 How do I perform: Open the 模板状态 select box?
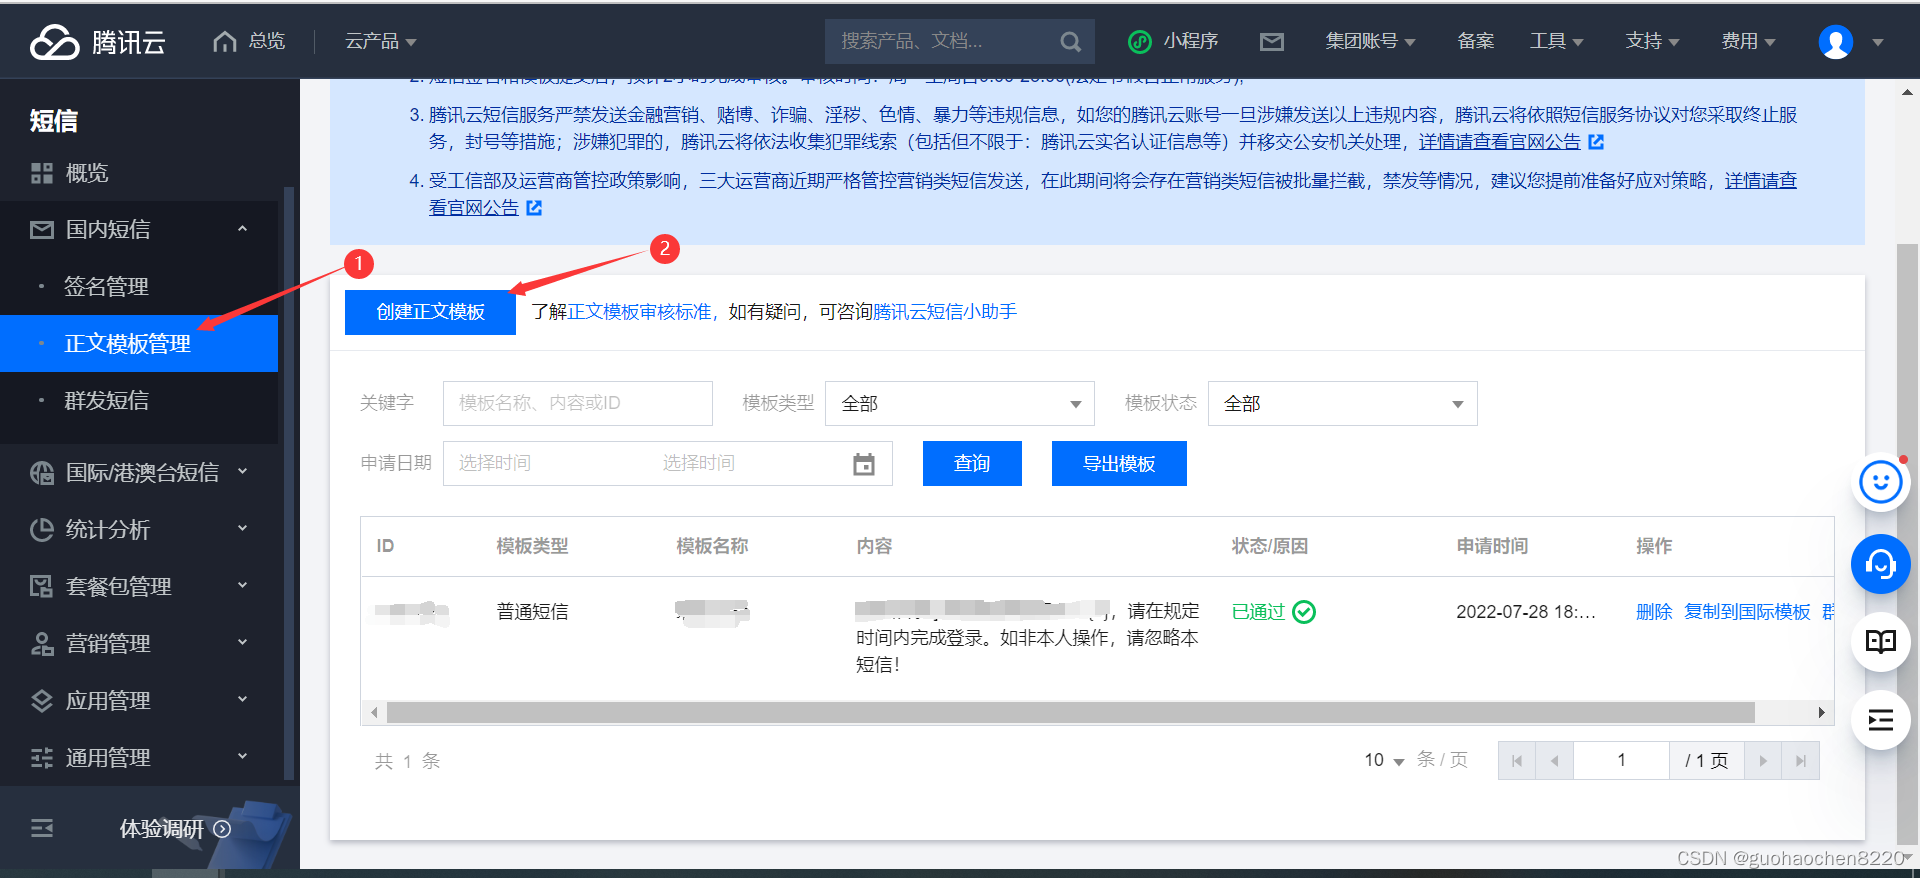[1342, 404]
